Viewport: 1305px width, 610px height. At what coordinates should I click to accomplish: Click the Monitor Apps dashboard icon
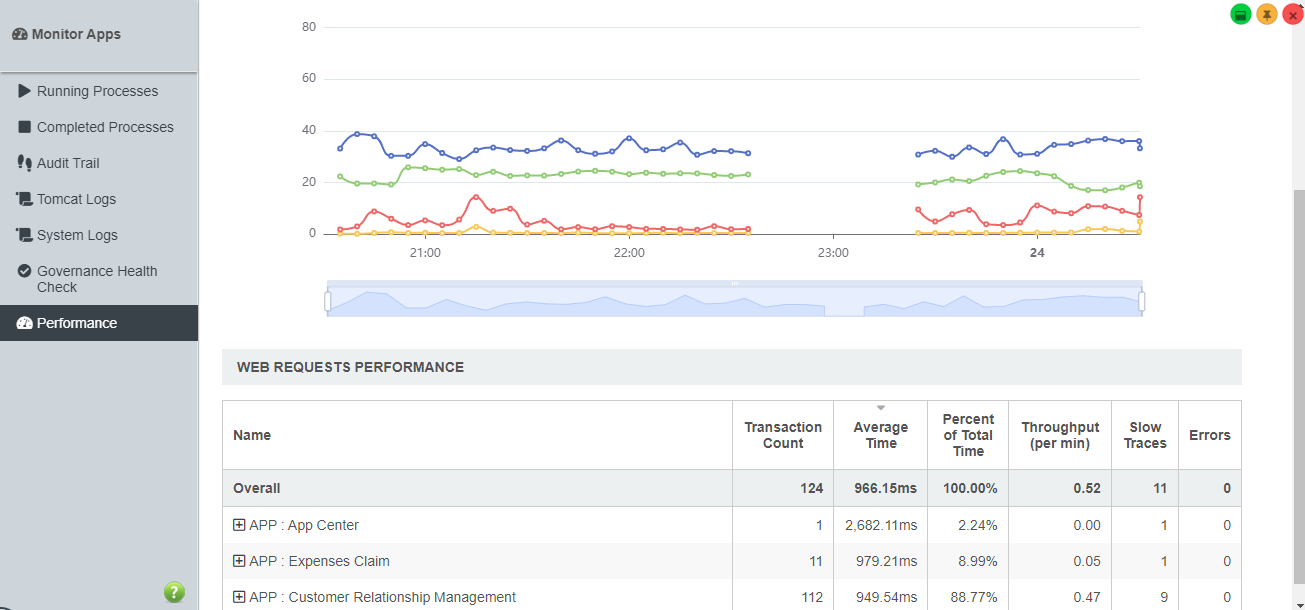(x=20, y=34)
